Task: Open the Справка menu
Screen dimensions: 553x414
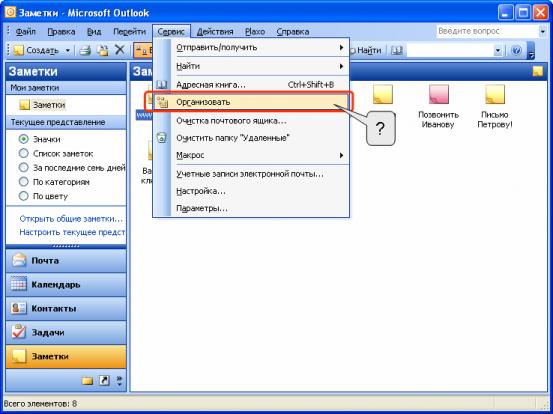Action: tap(292, 31)
